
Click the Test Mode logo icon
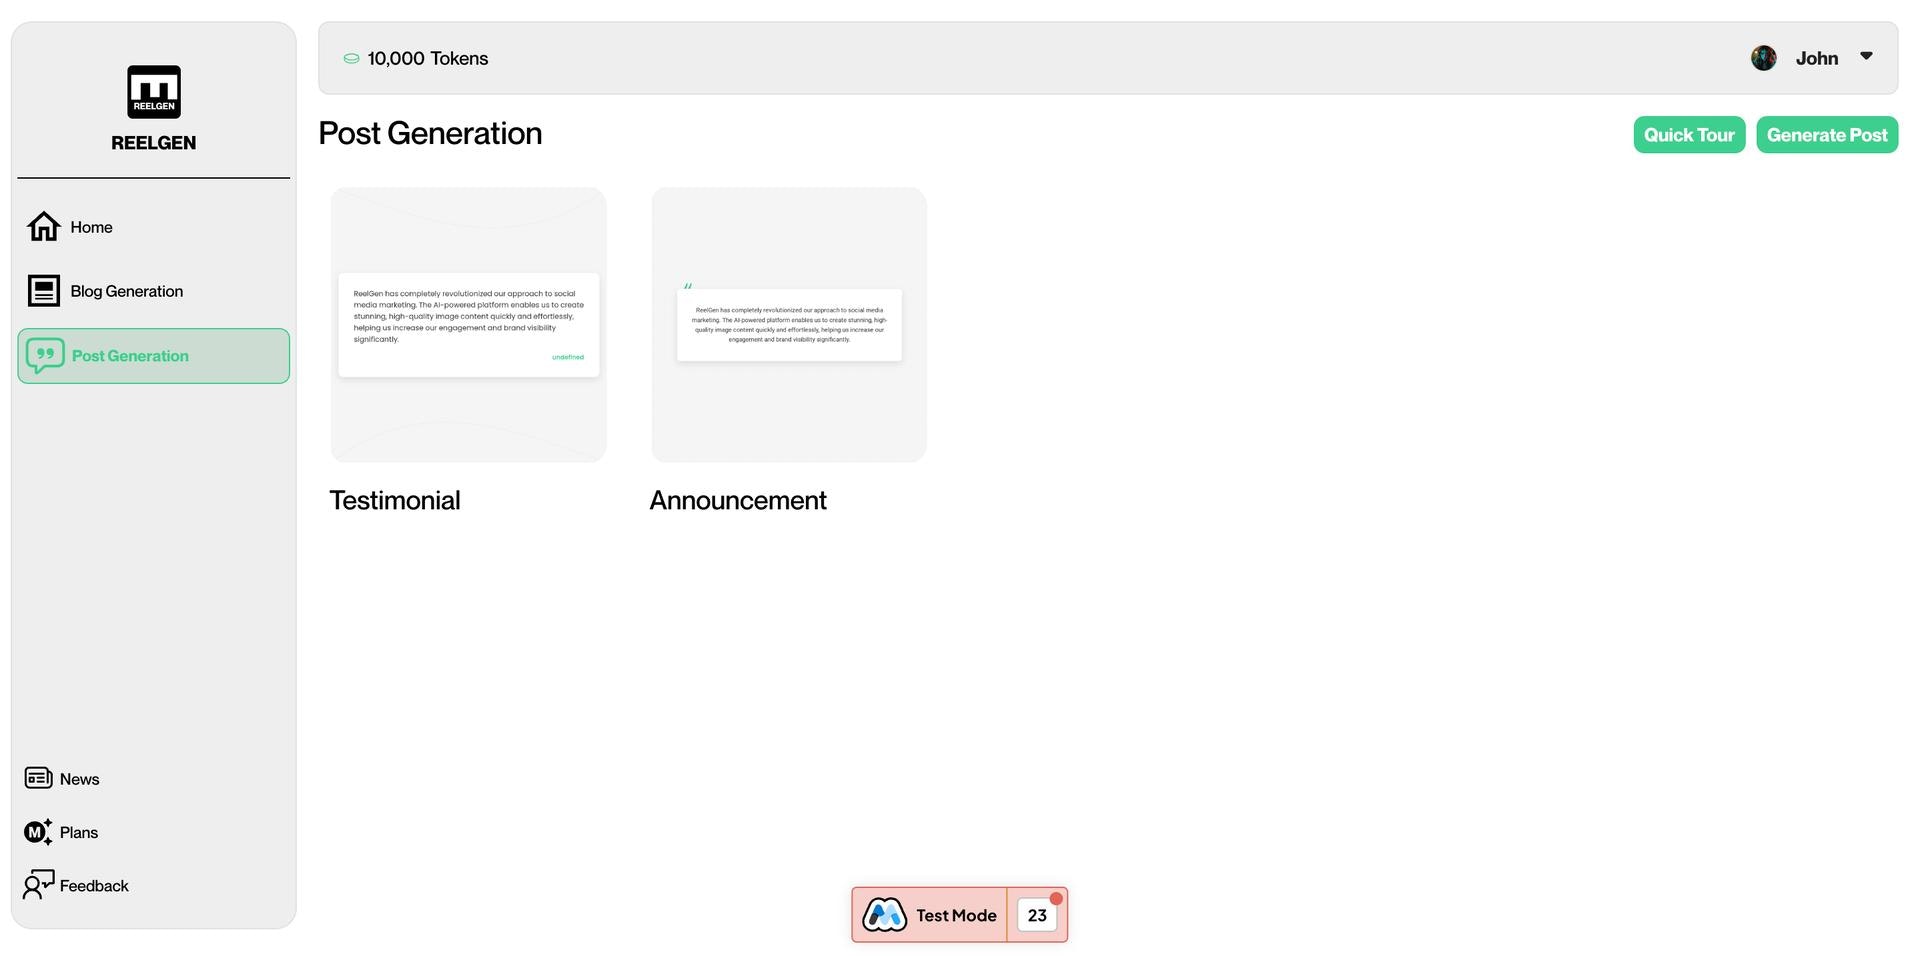885,915
